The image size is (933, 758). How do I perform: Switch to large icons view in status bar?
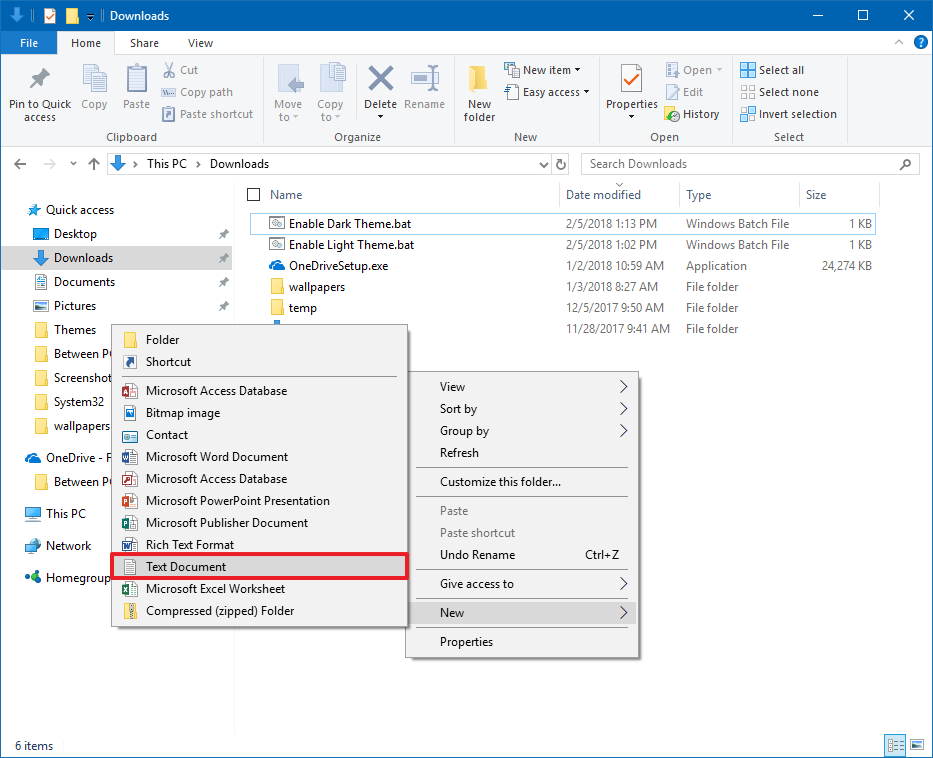pyautogui.click(x=917, y=745)
